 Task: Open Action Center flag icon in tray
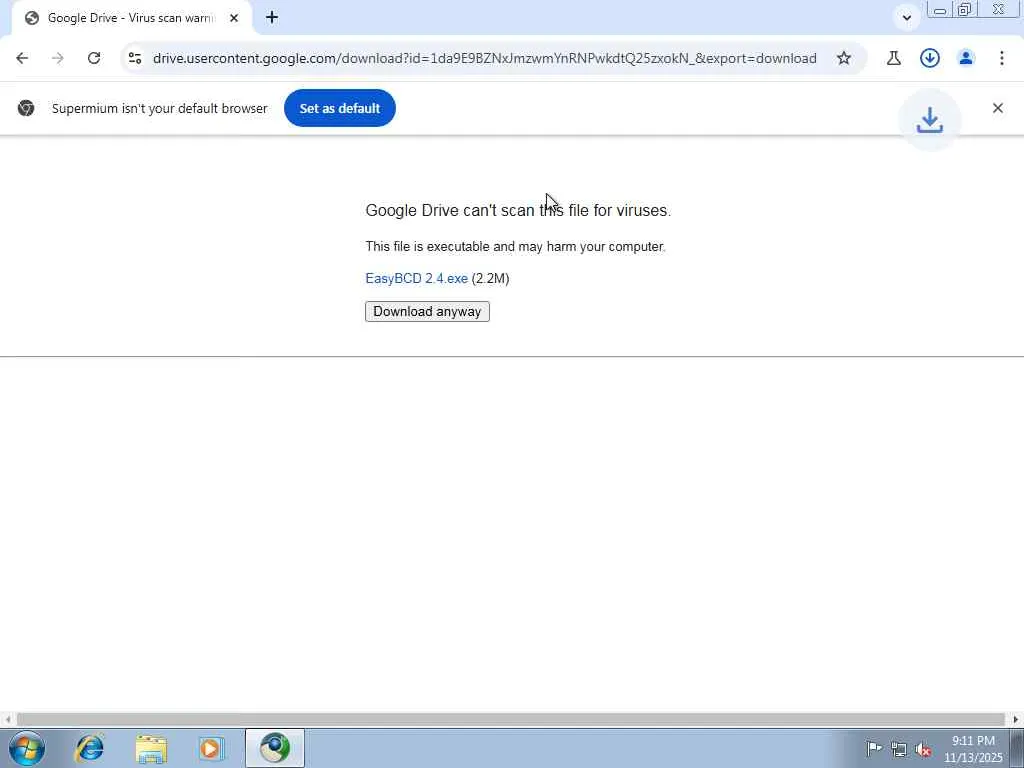pos(873,748)
